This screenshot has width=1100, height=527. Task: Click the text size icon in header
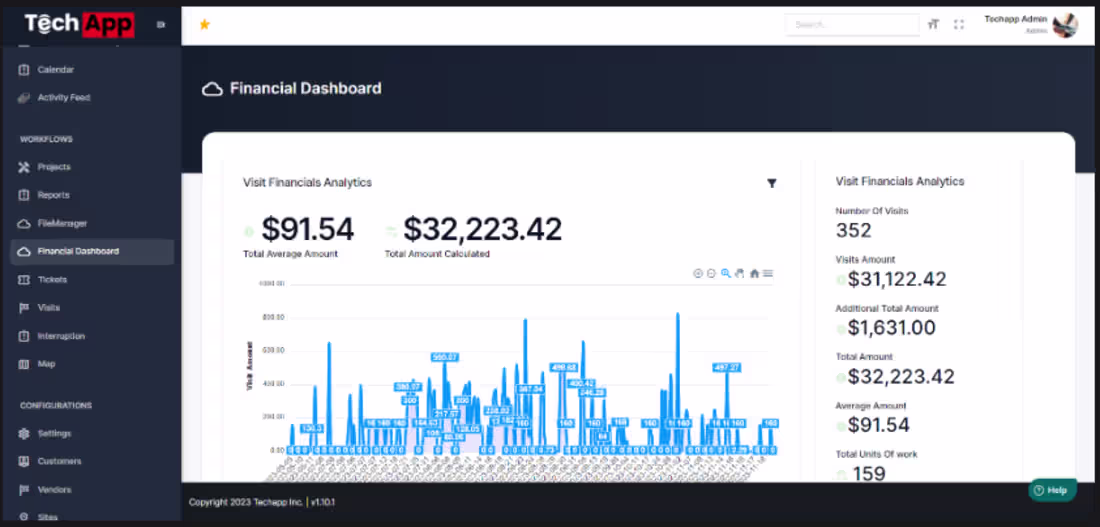point(933,25)
